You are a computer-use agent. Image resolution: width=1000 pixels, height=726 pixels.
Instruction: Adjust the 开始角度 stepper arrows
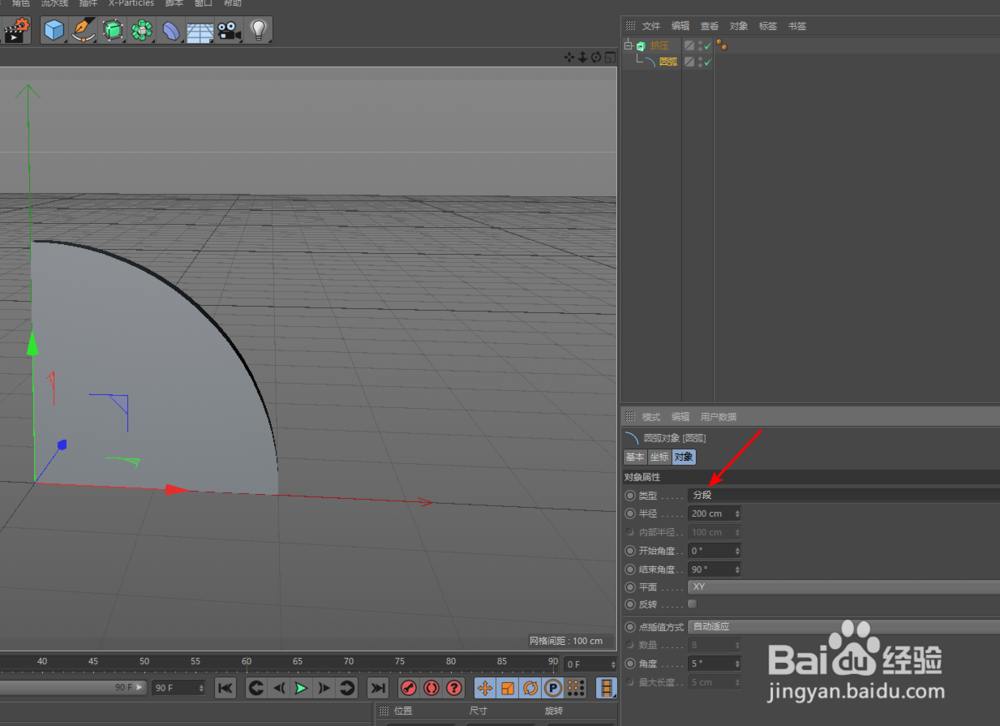click(x=737, y=551)
